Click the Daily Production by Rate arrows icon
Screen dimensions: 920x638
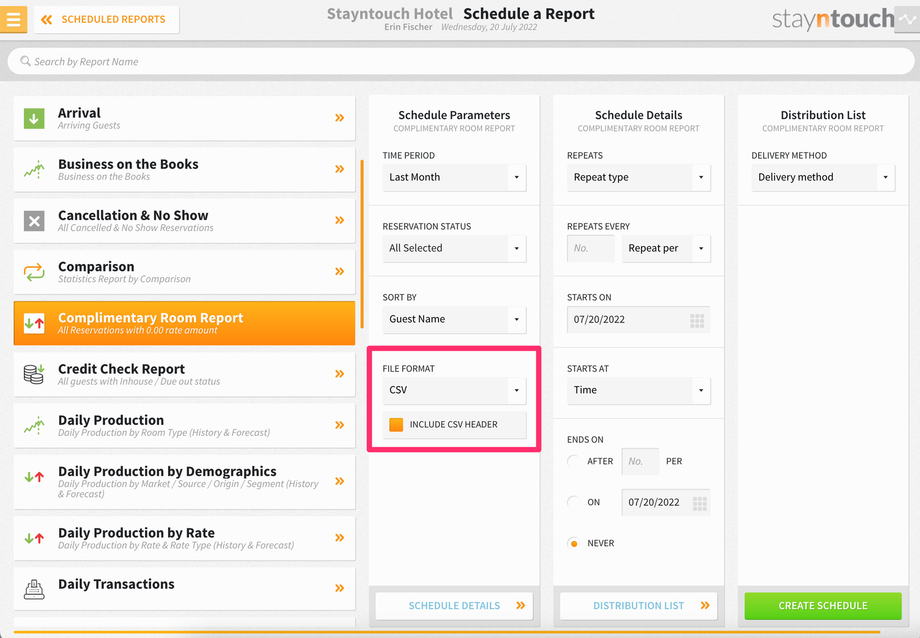point(34,538)
